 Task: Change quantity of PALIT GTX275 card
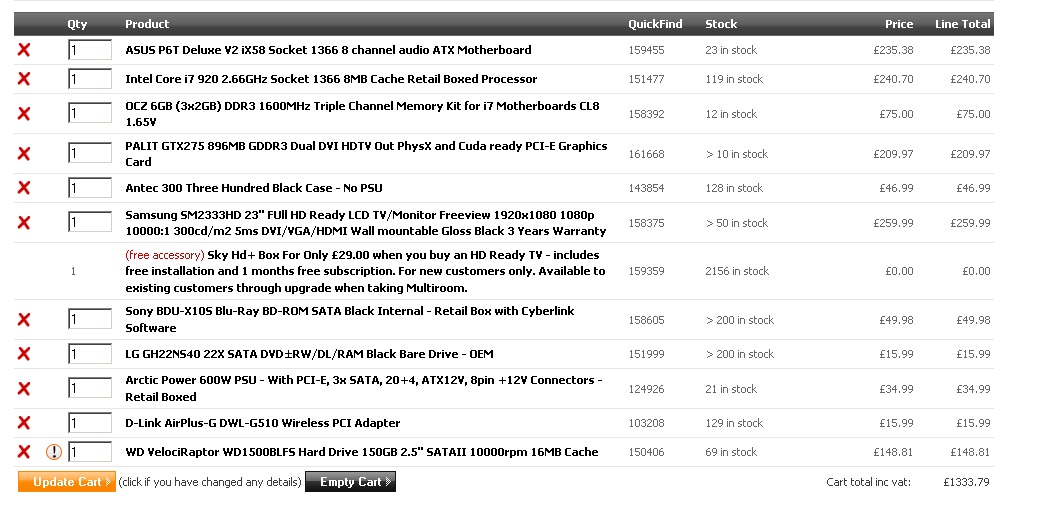click(x=90, y=154)
